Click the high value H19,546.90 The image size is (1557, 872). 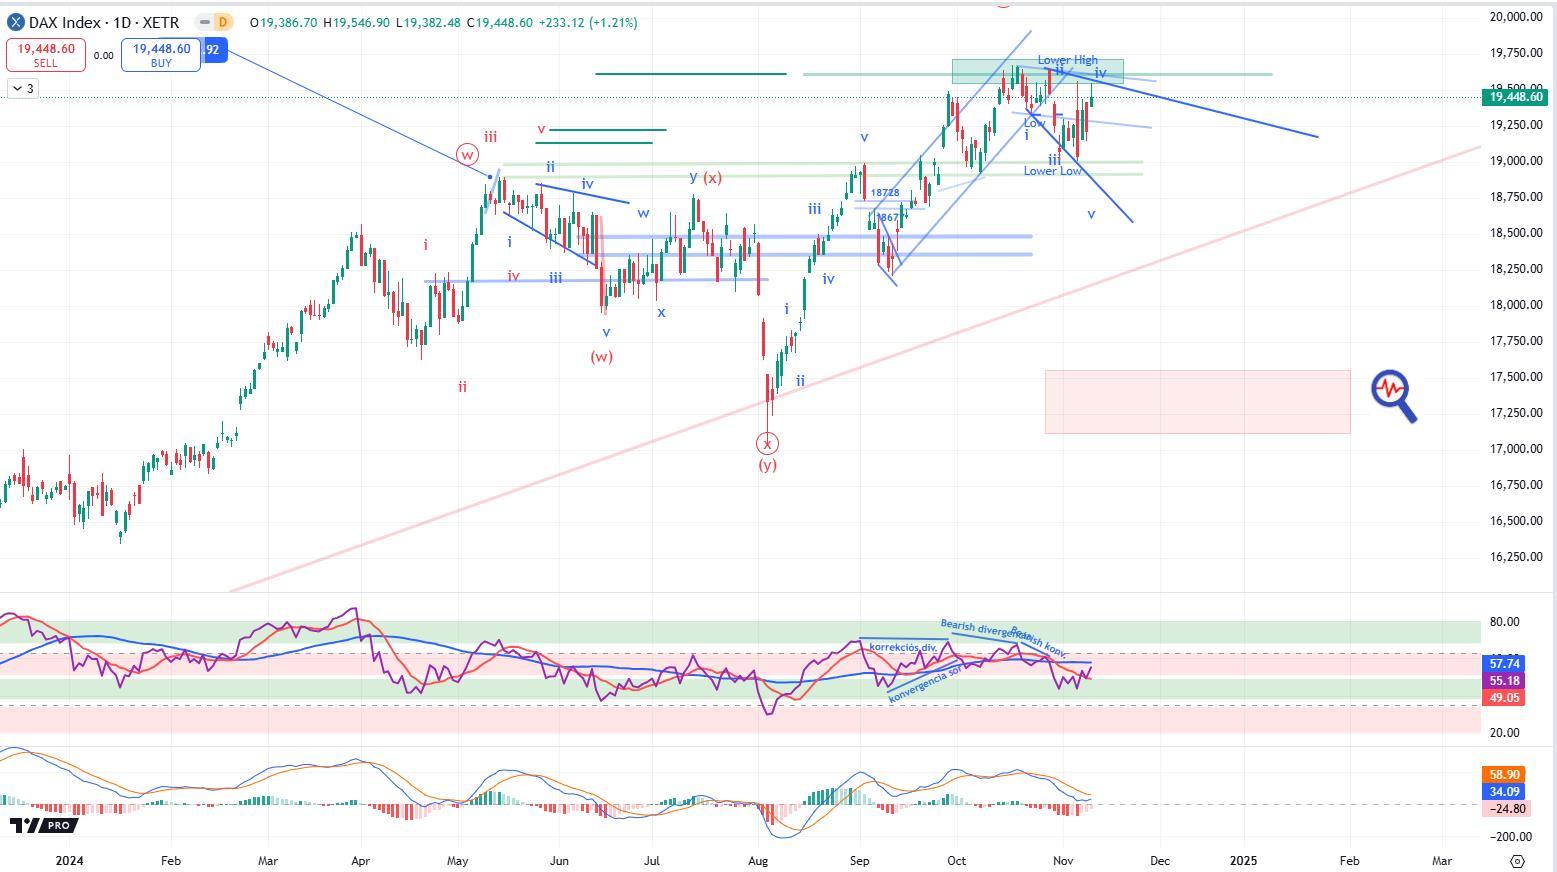pos(356,22)
